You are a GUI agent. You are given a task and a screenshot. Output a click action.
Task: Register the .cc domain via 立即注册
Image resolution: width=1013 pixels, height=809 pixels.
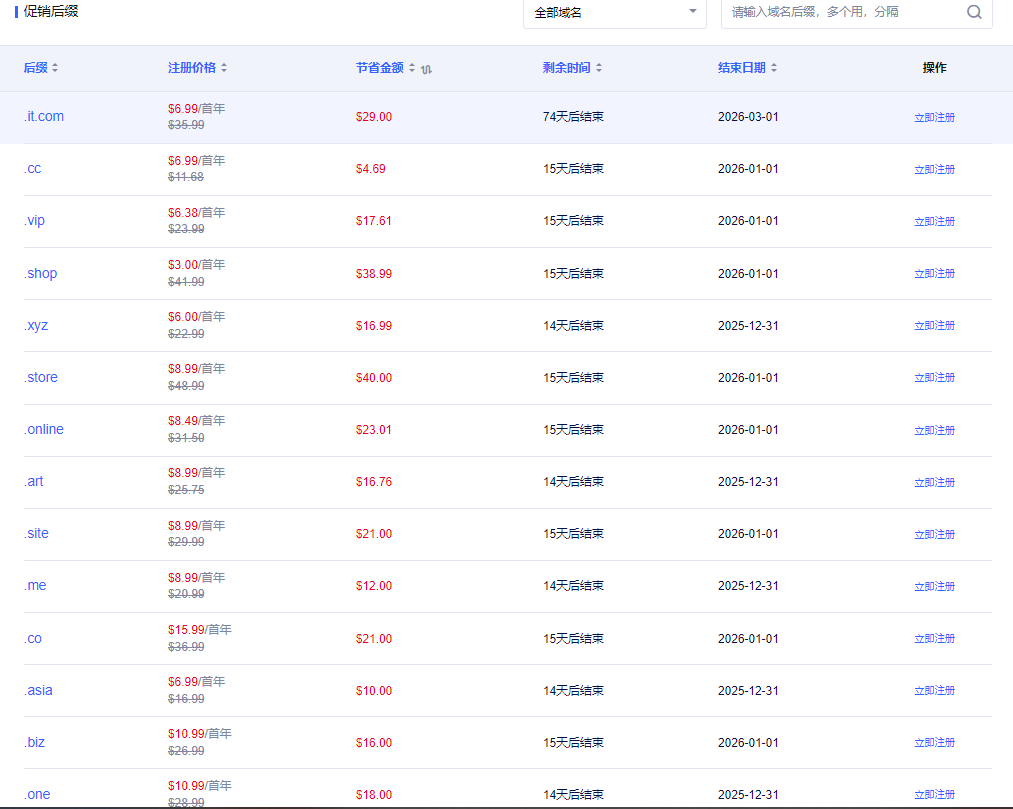(x=934, y=169)
